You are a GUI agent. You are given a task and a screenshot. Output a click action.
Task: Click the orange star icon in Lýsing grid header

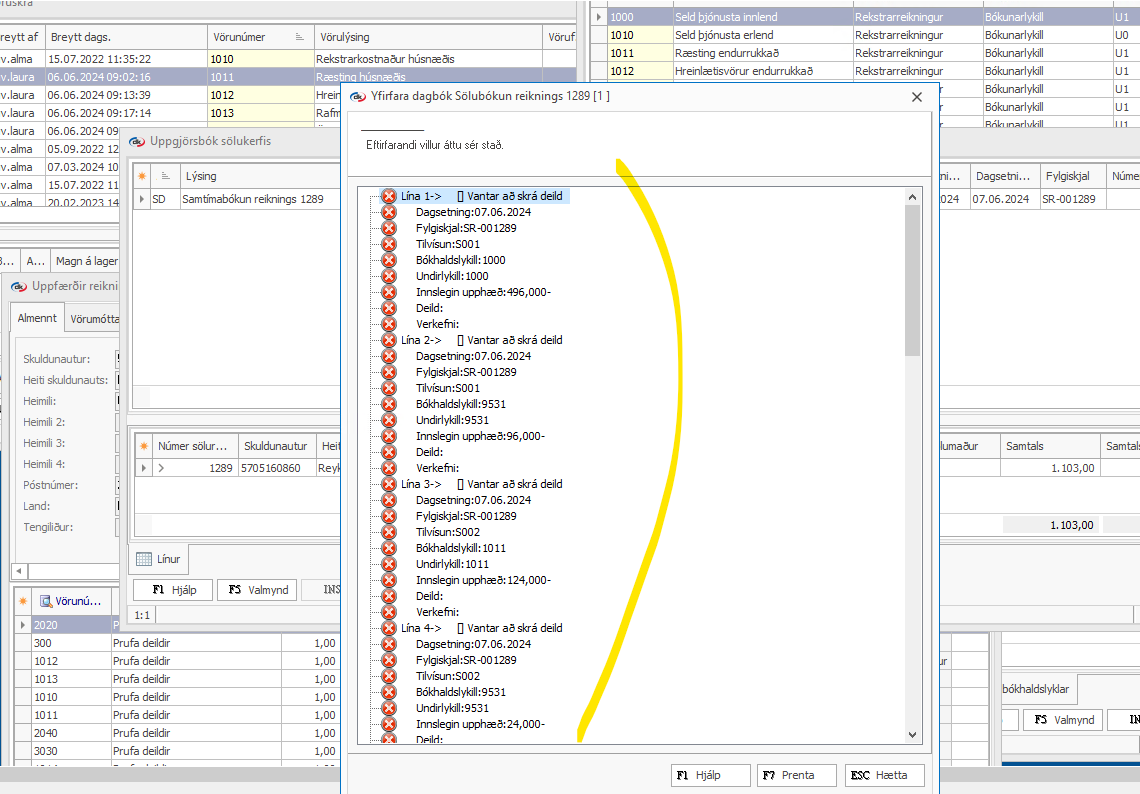(x=142, y=176)
